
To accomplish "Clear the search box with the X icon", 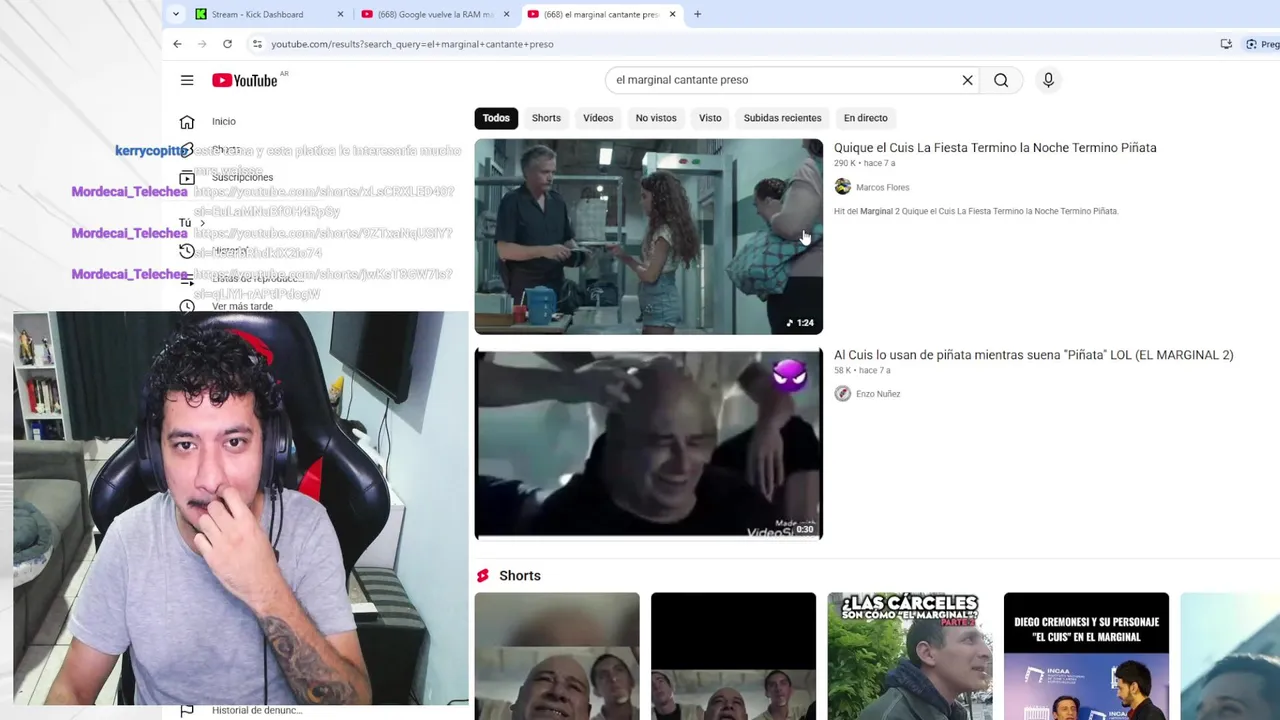I will 967,80.
